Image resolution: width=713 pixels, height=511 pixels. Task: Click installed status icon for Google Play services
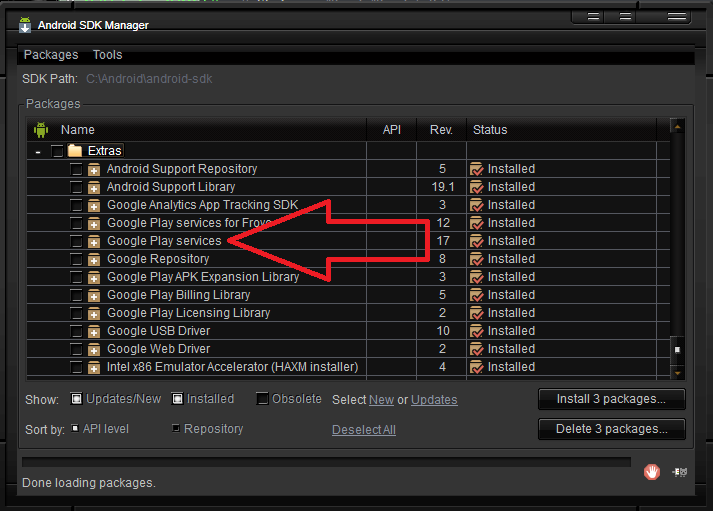(x=477, y=241)
